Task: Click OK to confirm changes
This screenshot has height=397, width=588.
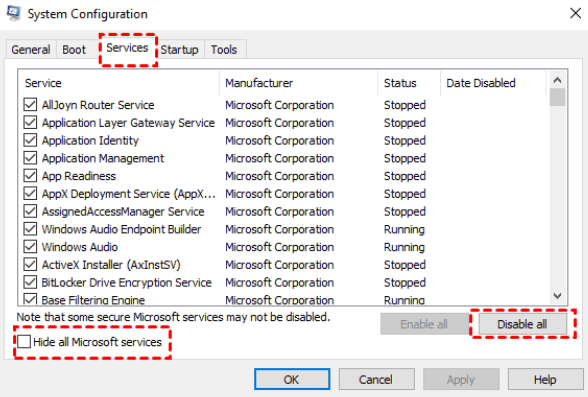Action: point(292,379)
